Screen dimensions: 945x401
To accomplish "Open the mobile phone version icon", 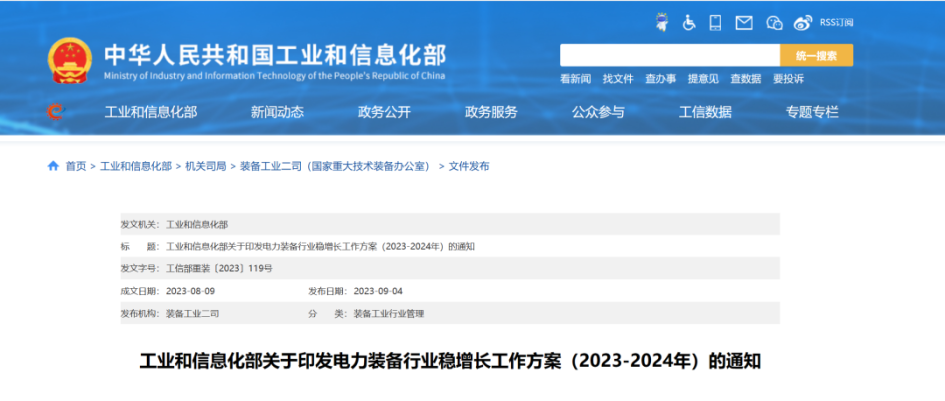I will click(715, 23).
